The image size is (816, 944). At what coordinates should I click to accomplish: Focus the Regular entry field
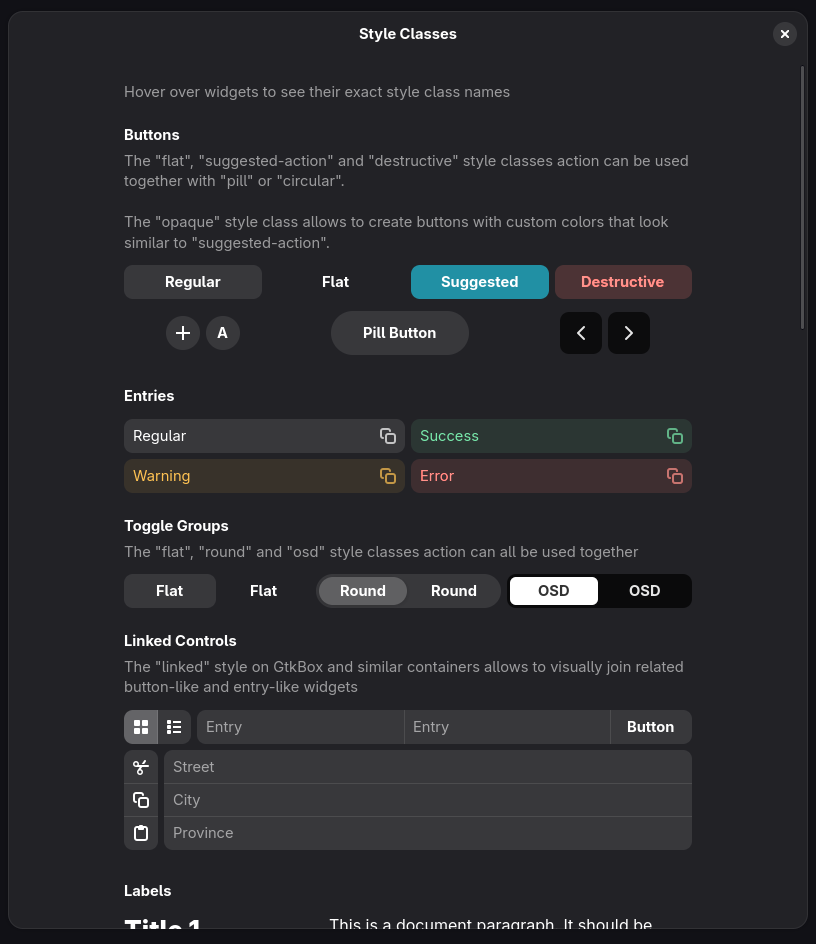coord(264,436)
